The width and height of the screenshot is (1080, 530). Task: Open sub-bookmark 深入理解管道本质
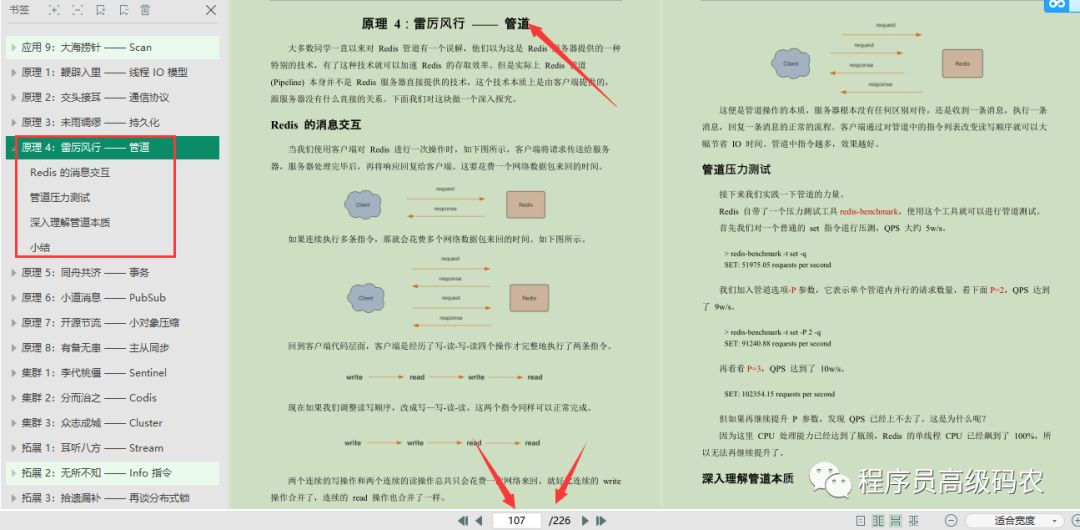(x=70, y=223)
